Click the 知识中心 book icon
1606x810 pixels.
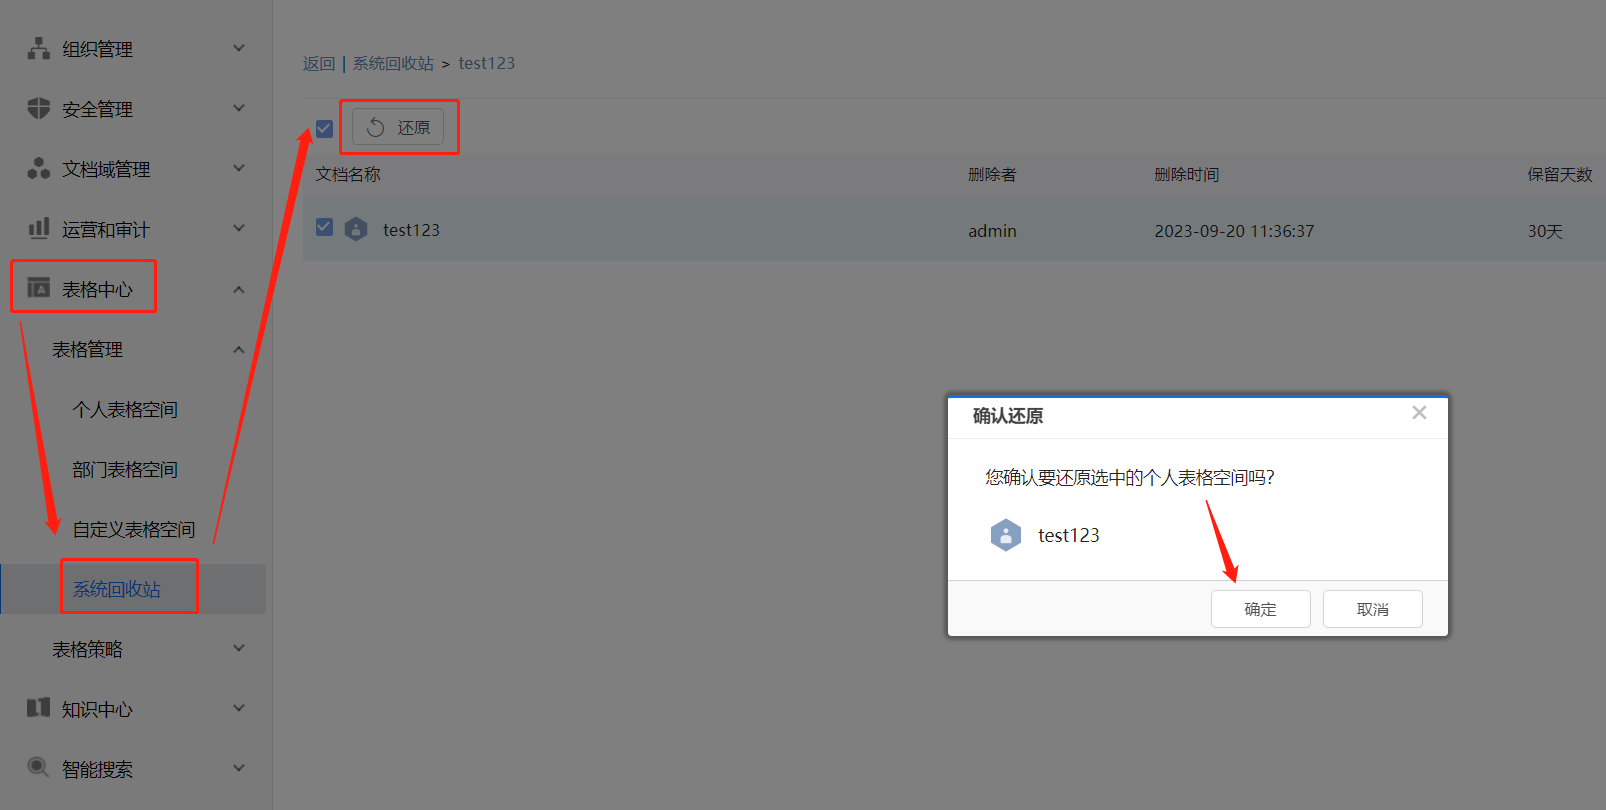(38, 708)
